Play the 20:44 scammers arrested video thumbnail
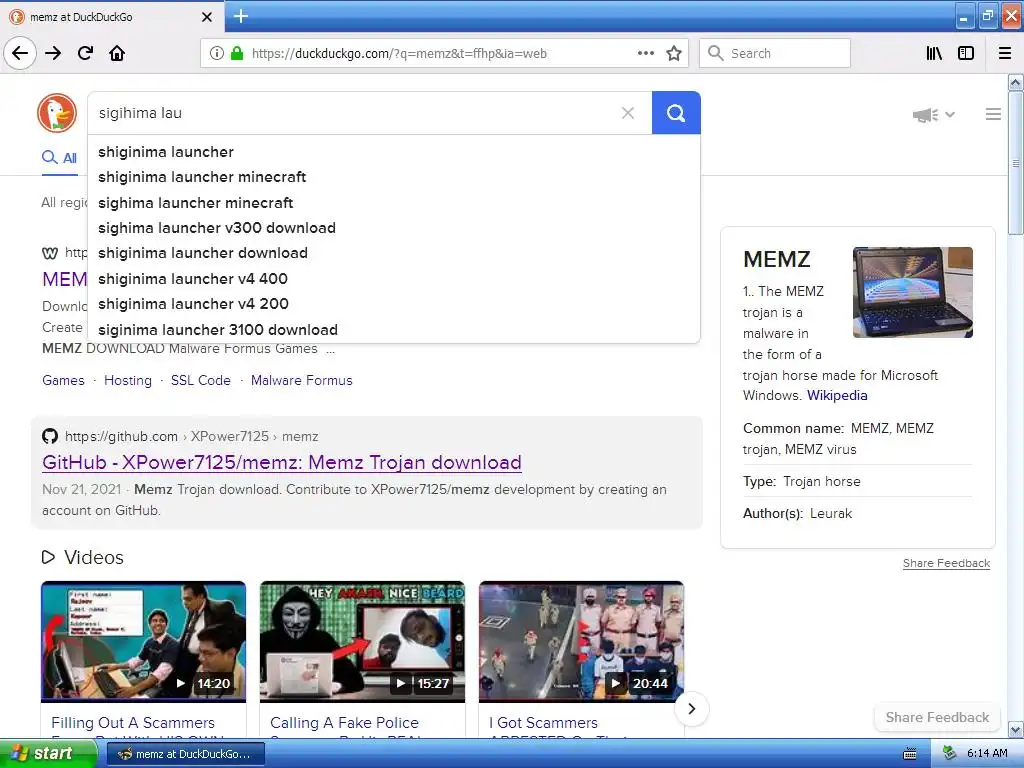 pos(581,641)
